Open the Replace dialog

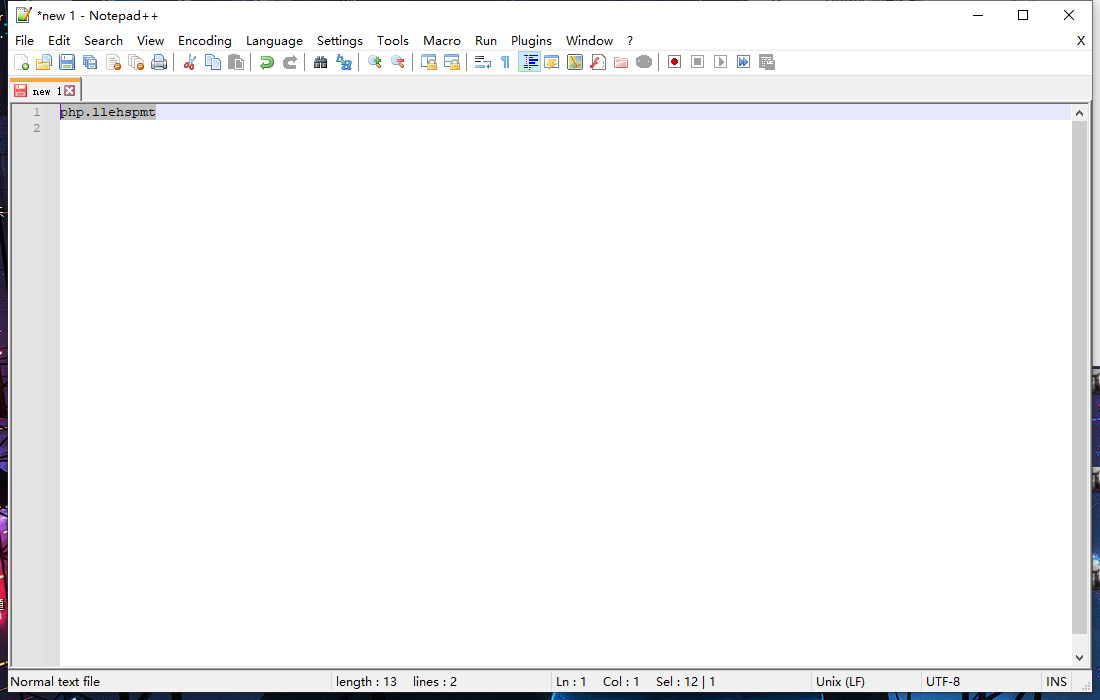click(343, 61)
